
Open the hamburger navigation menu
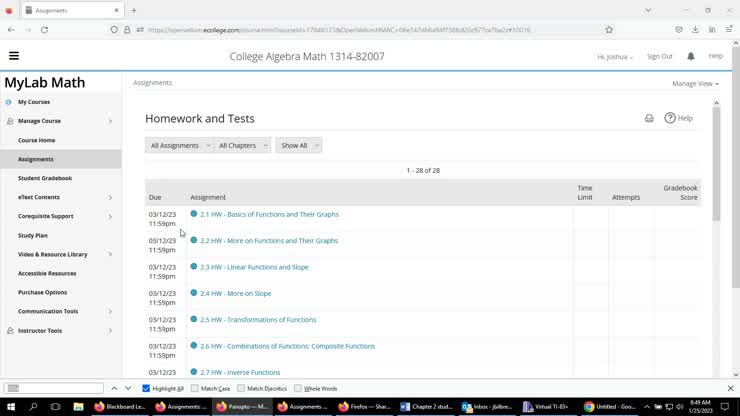[x=14, y=56]
